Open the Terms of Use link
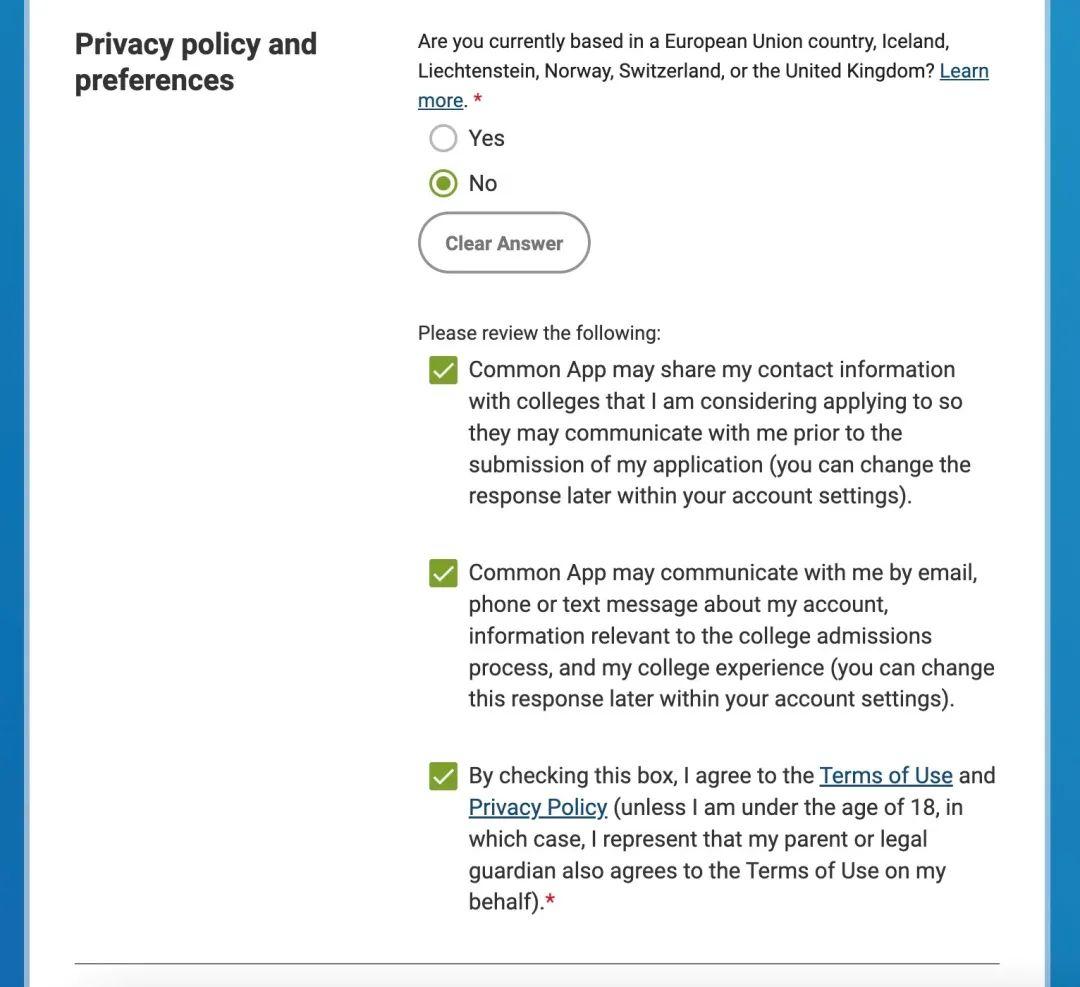 [x=885, y=776]
